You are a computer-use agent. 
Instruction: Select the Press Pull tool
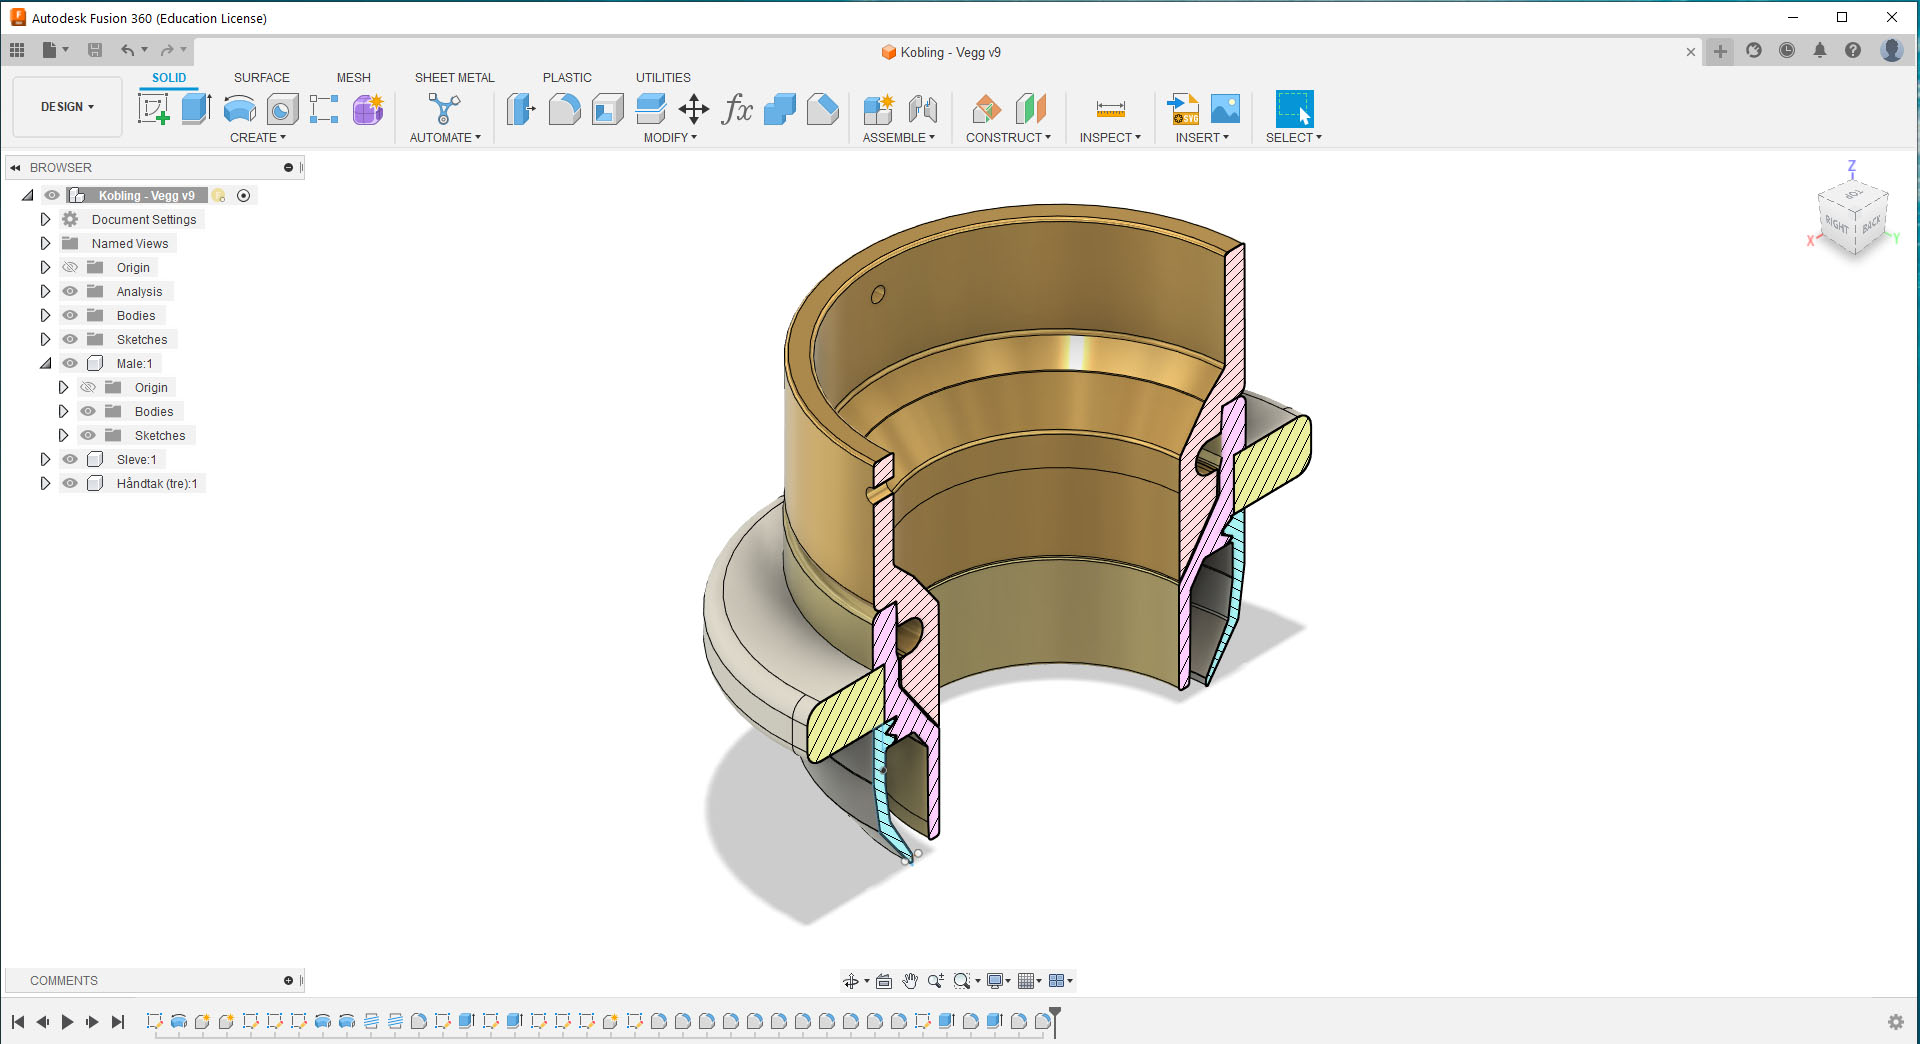point(521,109)
